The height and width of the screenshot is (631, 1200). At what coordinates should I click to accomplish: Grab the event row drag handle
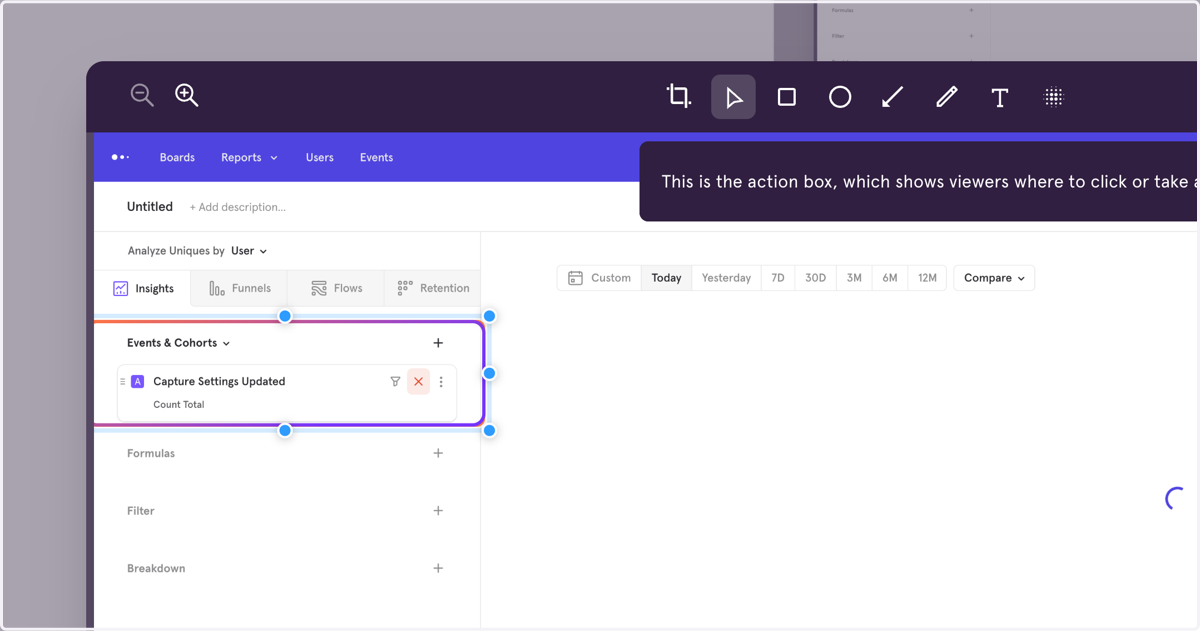[122, 382]
